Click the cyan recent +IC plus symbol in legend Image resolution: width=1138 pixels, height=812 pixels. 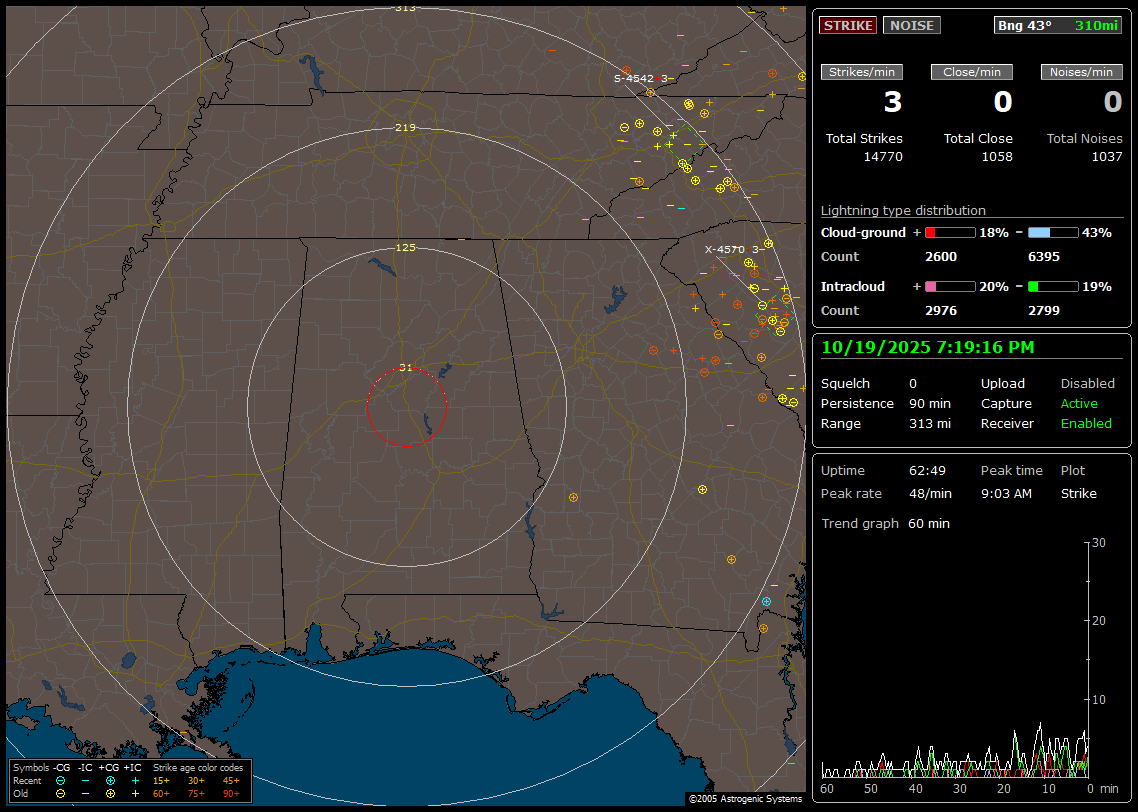[135, 780]
